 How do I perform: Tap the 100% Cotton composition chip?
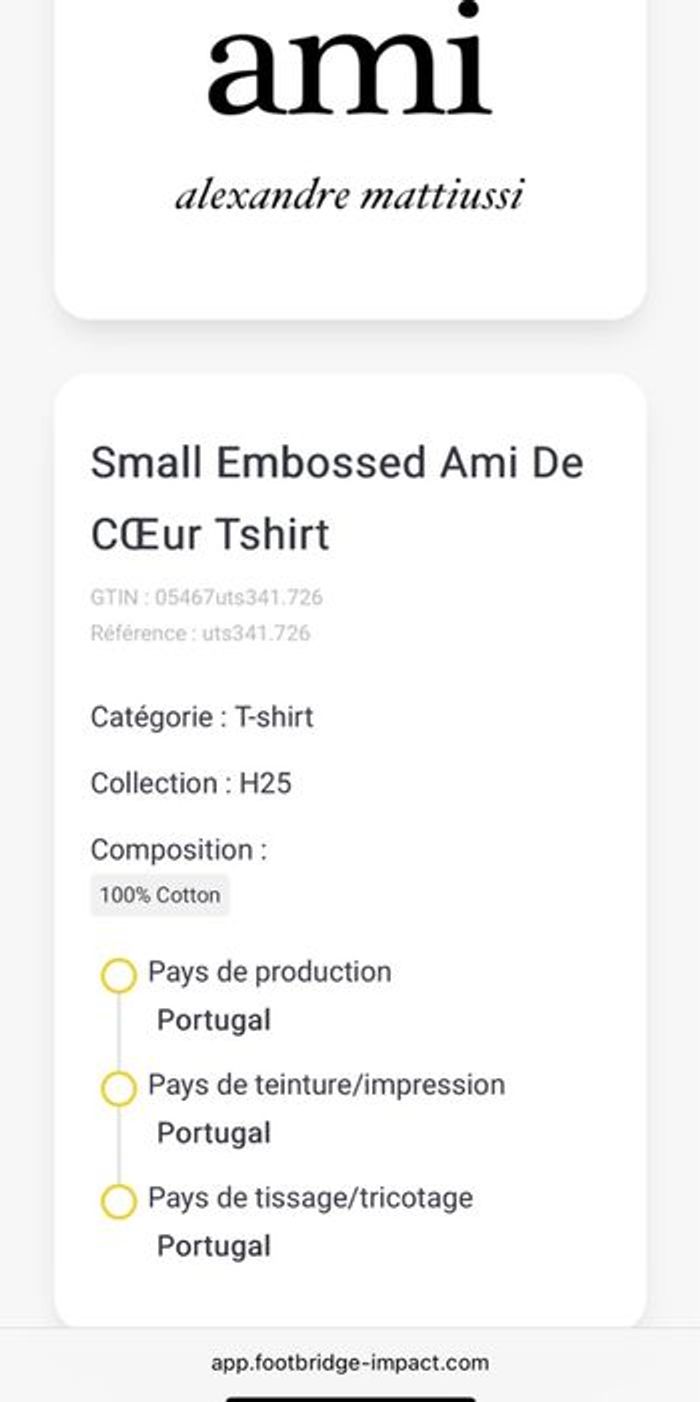tap(160, 895)
